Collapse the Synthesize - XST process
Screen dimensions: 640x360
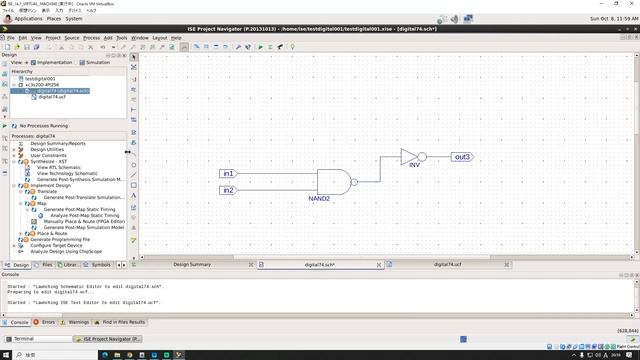point(14,162)
